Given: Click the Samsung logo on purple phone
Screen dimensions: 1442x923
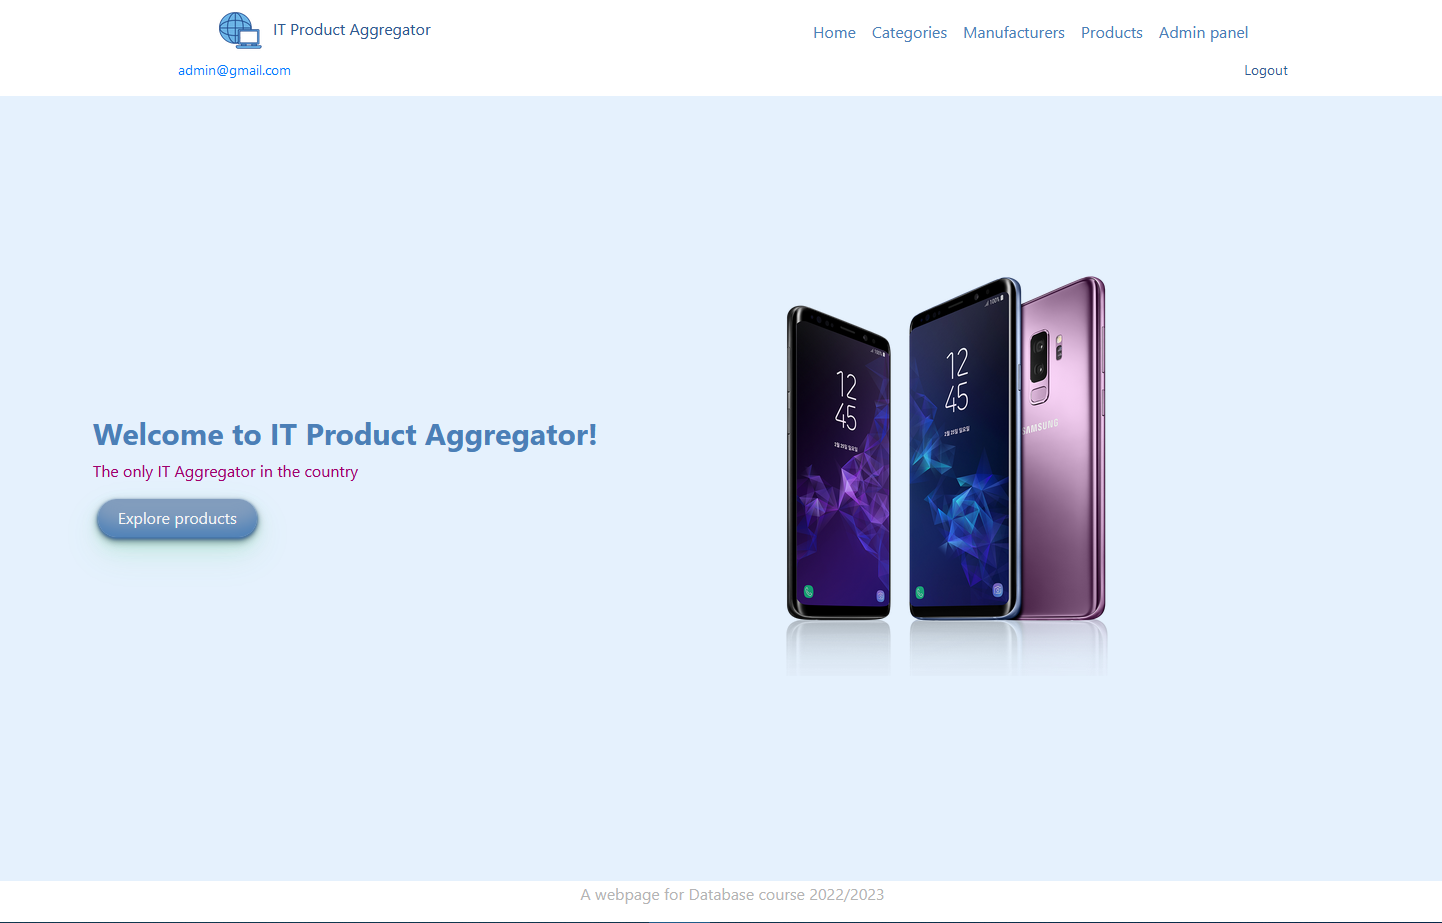Looking at the screenshot, I should point(1040,427).
